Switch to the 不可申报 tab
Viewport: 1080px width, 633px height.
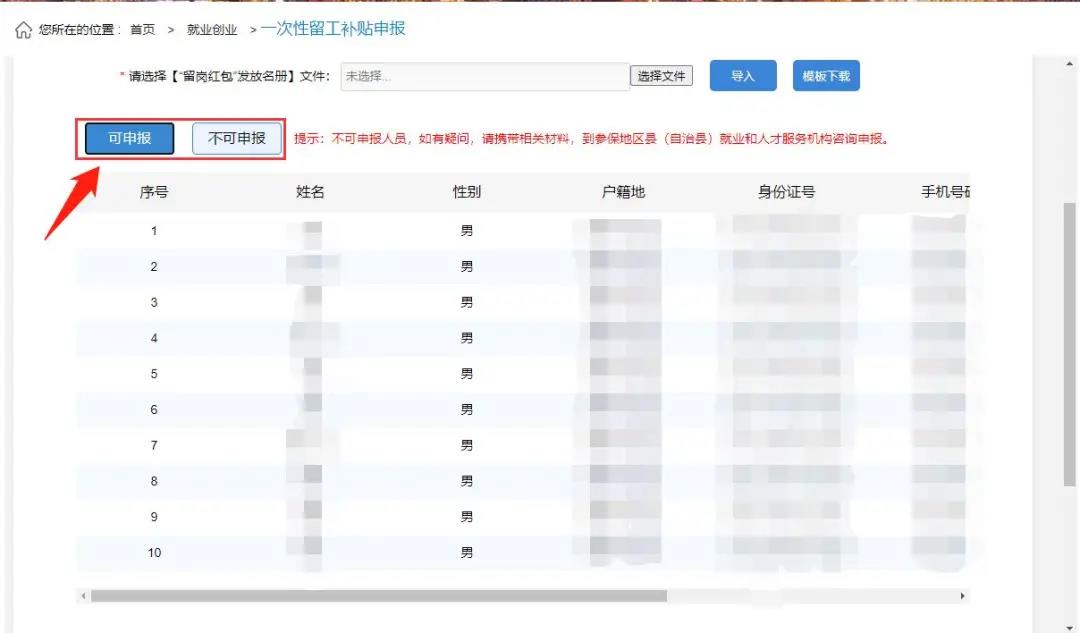(236, 139)
